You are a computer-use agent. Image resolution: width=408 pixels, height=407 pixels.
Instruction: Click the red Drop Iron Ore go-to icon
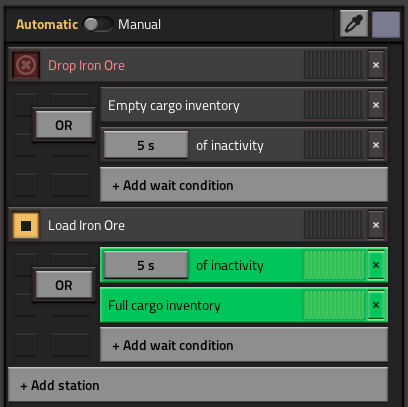pyautogui.click(x=26, y=65)
